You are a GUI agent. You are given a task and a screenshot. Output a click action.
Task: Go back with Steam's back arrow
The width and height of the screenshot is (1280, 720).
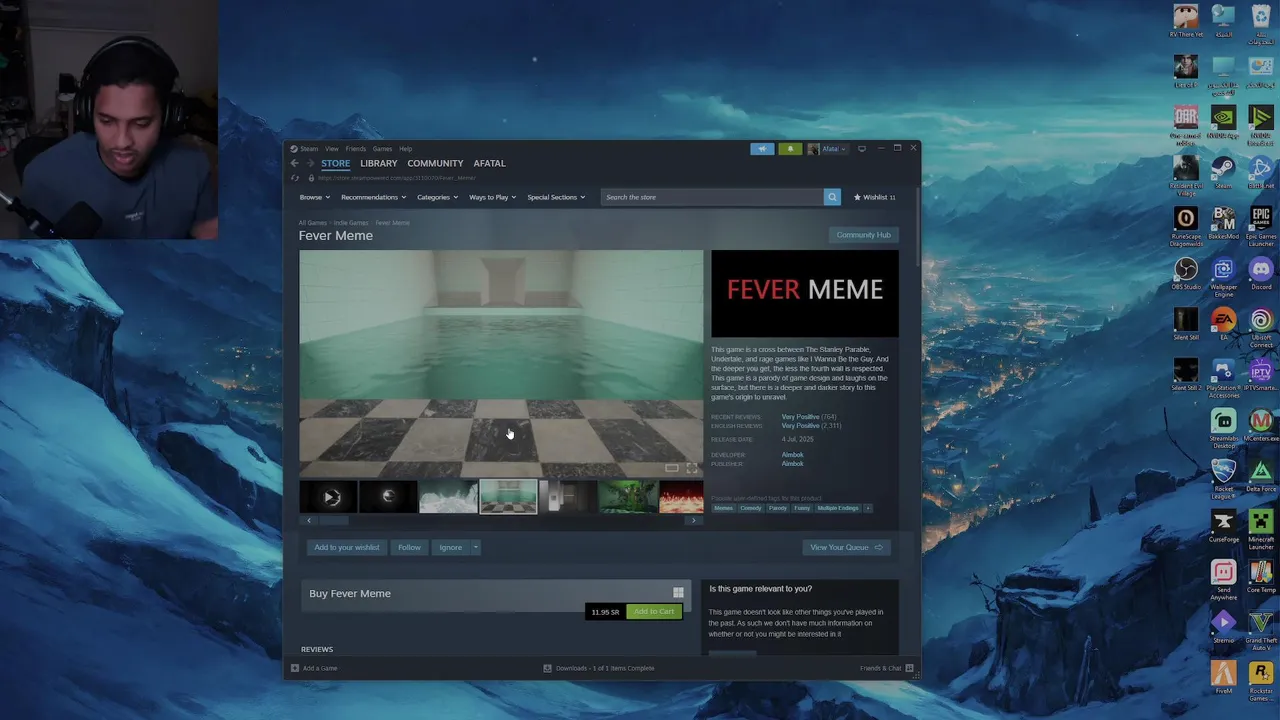point(295,163)
